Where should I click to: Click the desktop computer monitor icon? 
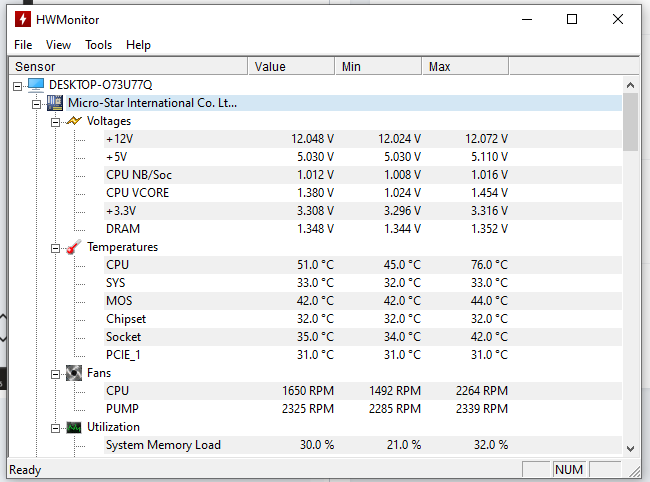coord(36,85)
